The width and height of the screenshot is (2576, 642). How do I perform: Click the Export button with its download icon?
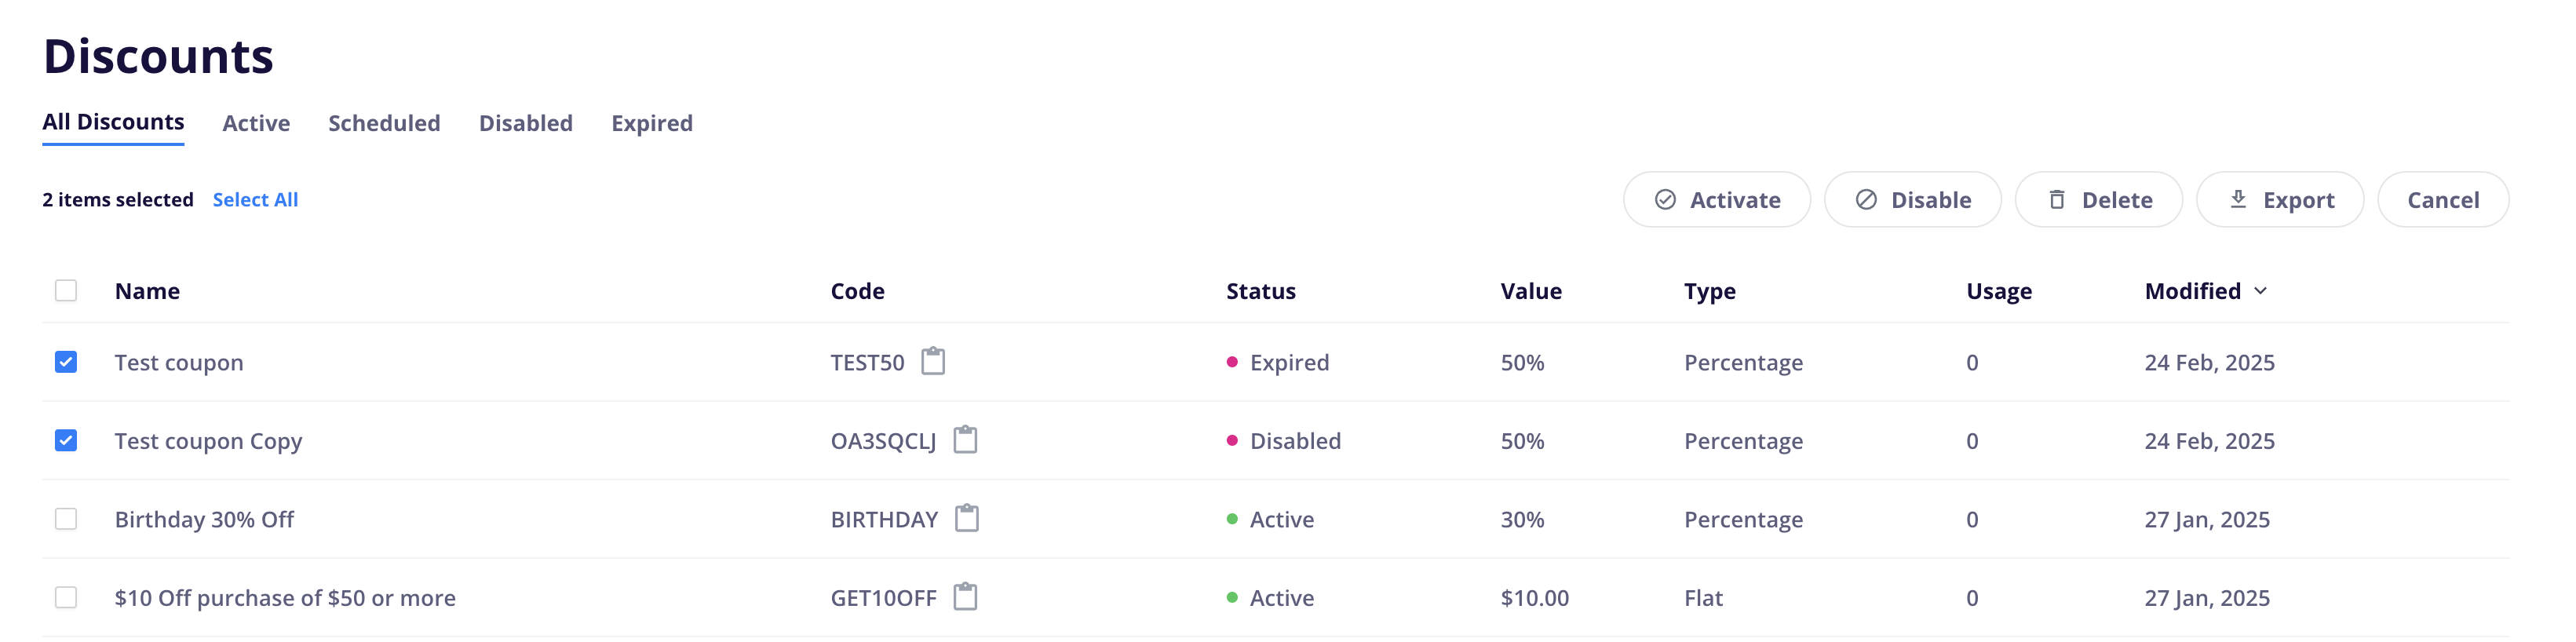(2279, 200)
